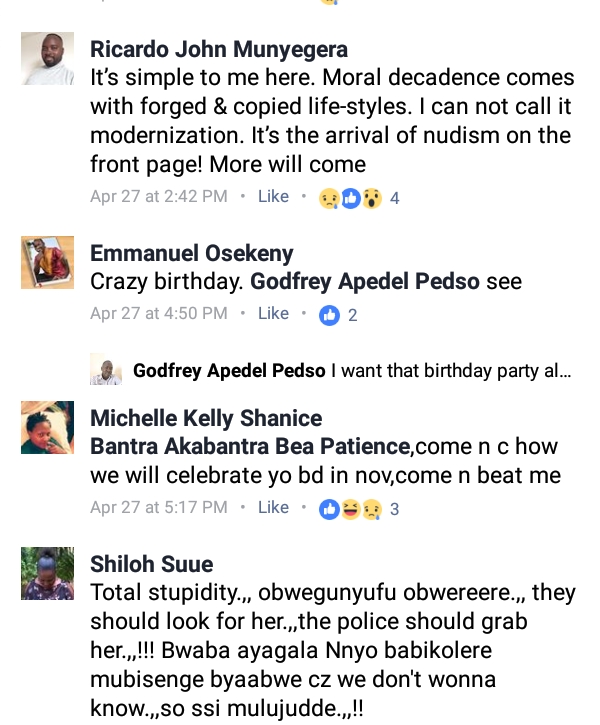The height and width of the screenshot is (725, 600).
Task: Click Godfrey Apedel Pedso's small reply avatar
Action: [105, 370]
